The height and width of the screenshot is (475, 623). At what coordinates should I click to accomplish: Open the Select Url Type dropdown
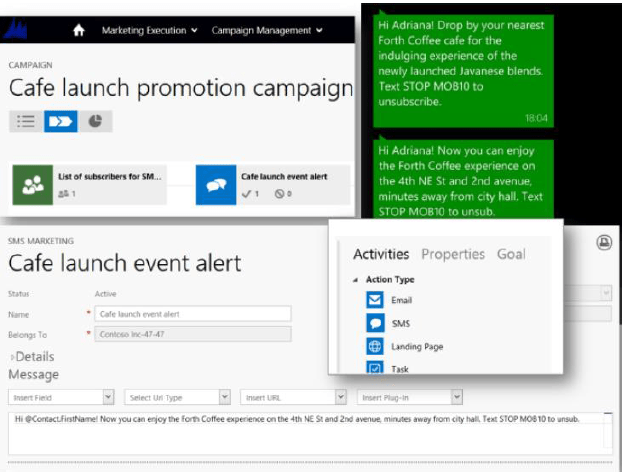(x=177, y=397)
